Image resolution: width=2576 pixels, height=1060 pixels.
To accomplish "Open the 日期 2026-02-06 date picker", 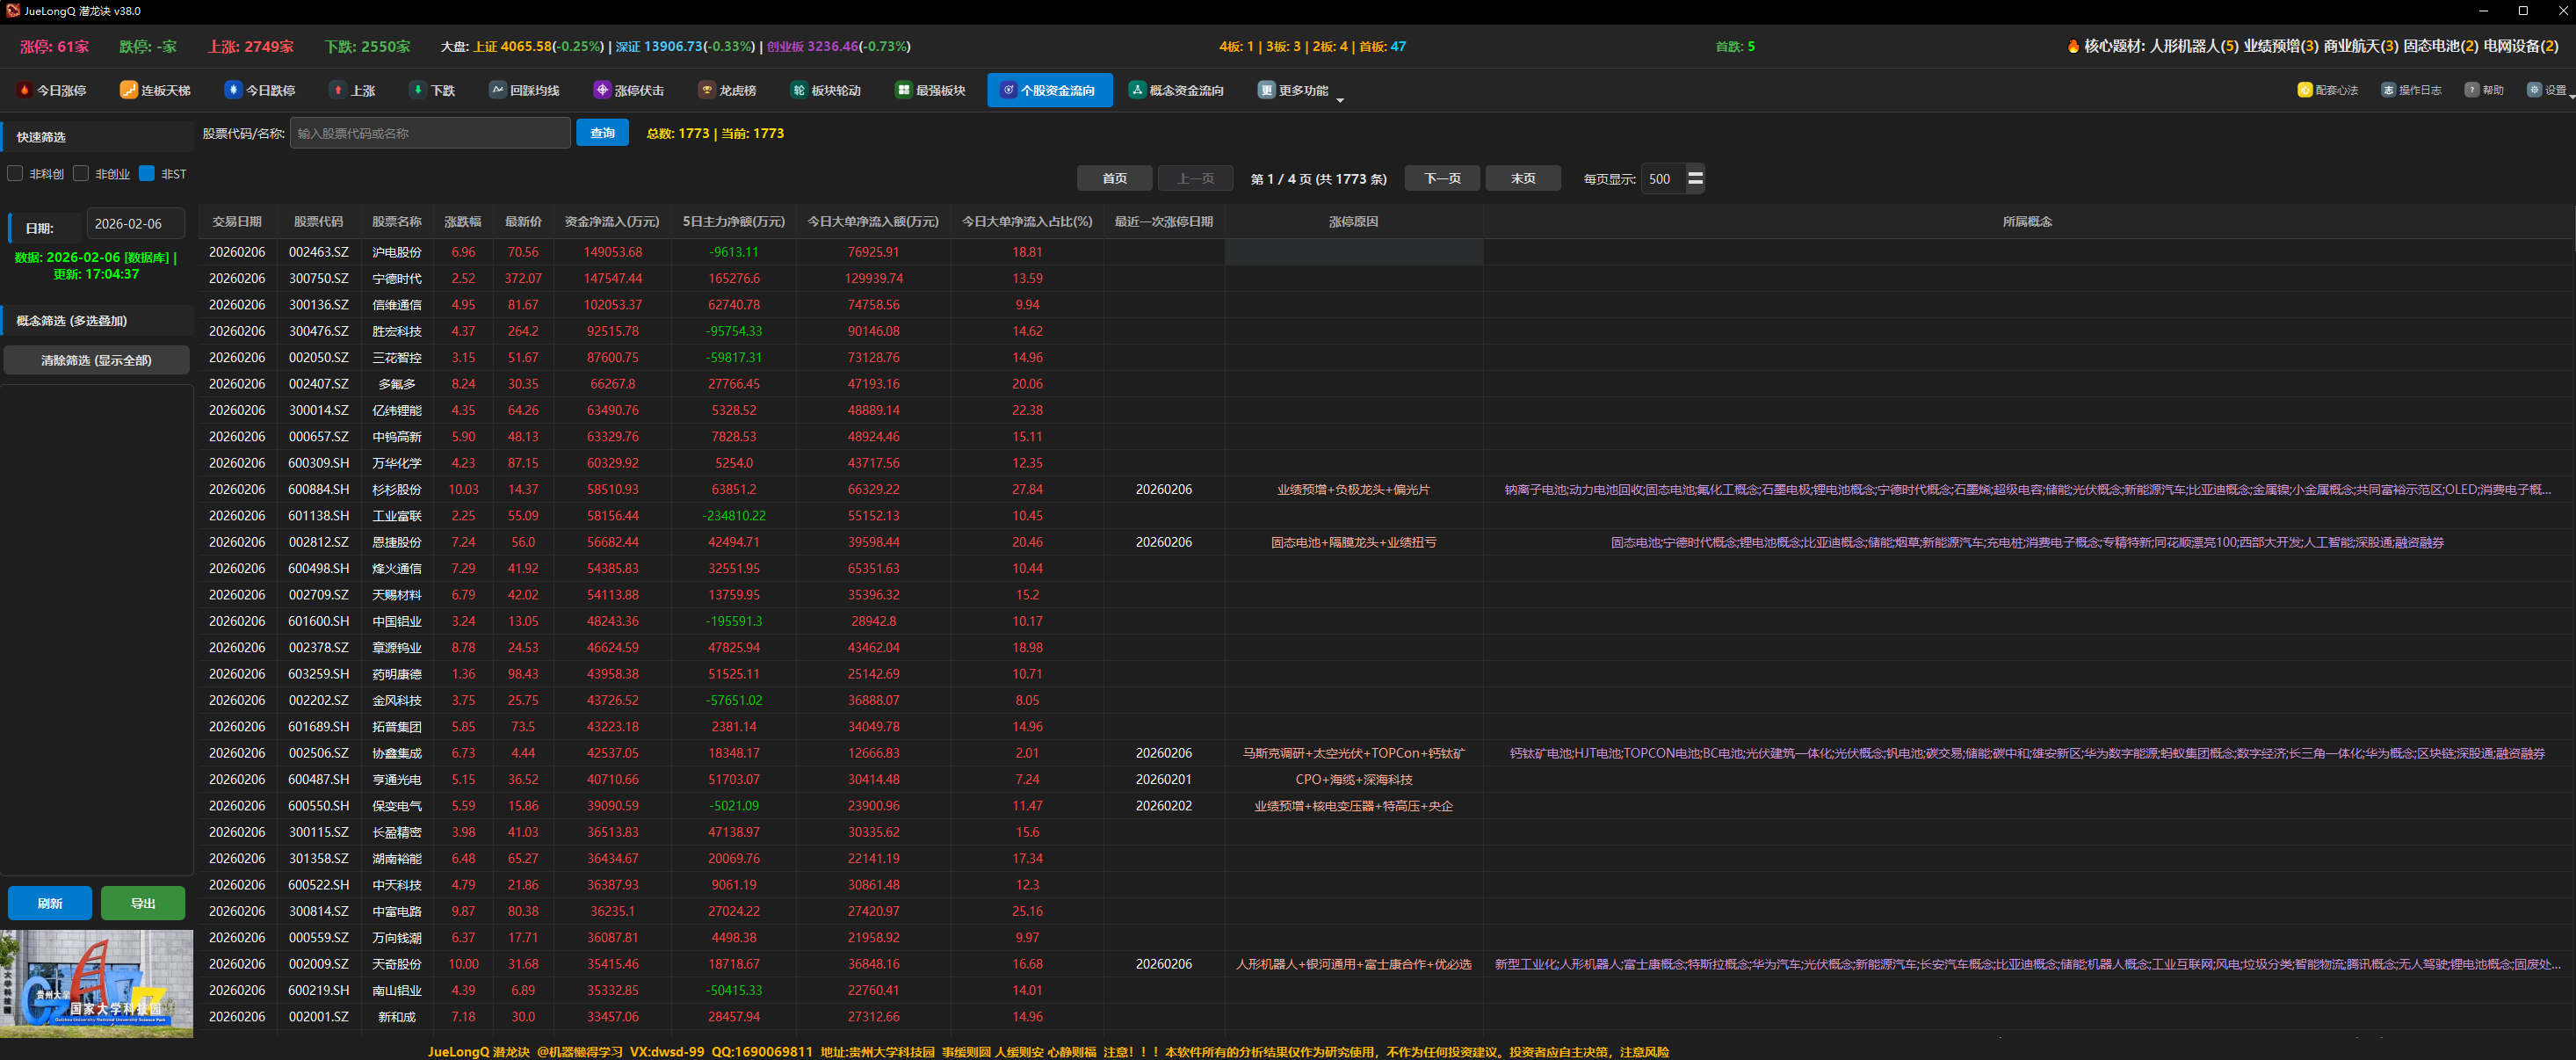I will point(135,224).
